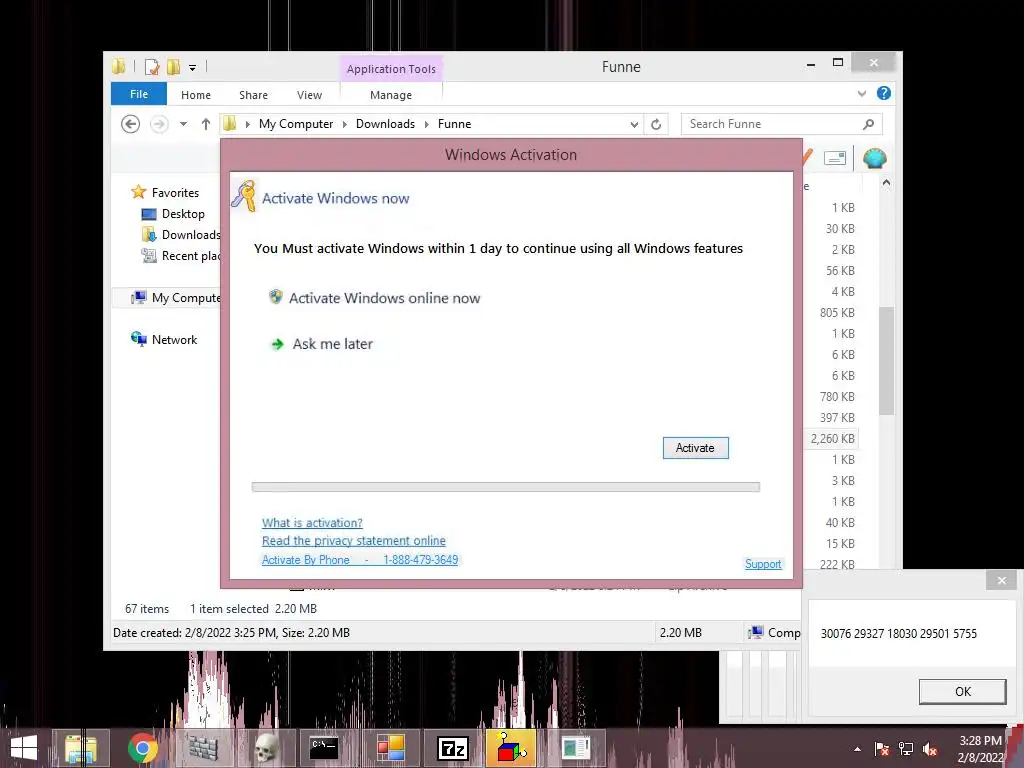This screenshot has height=768, width=1024.
Task: Open recent locations dropdown arrow
Action: [184, 124]
